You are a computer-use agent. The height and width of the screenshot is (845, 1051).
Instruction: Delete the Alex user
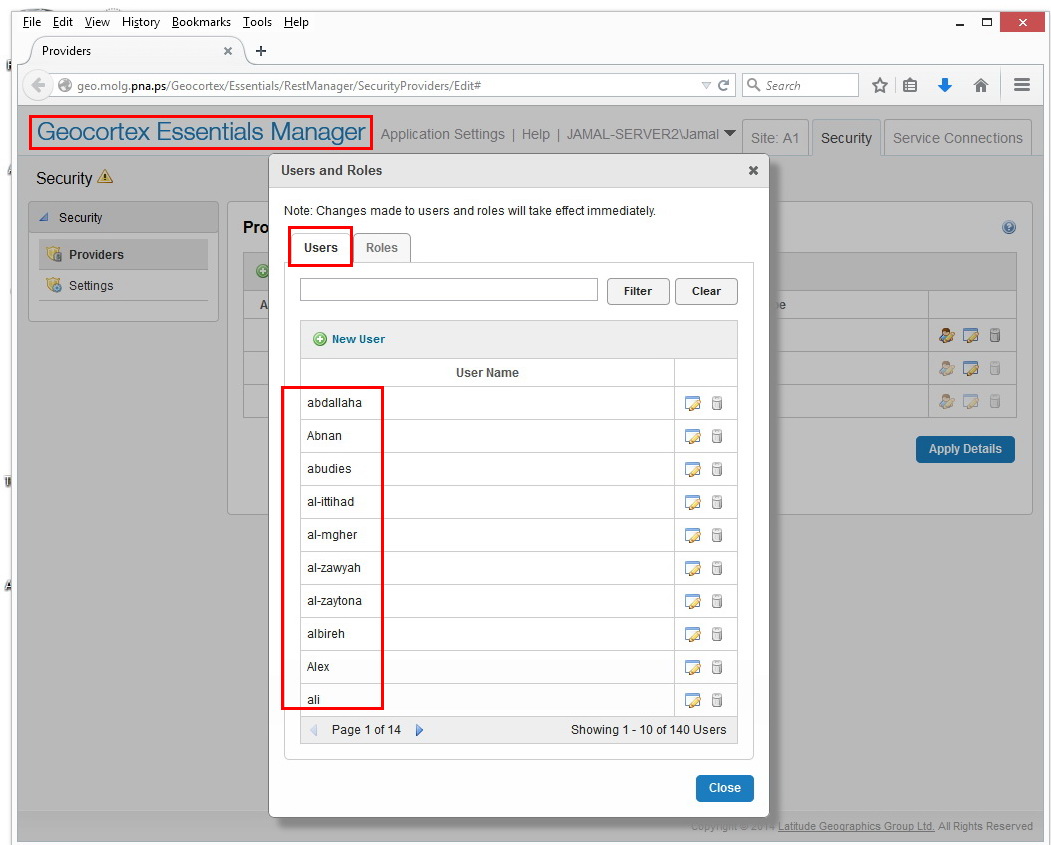coord(717,667)
